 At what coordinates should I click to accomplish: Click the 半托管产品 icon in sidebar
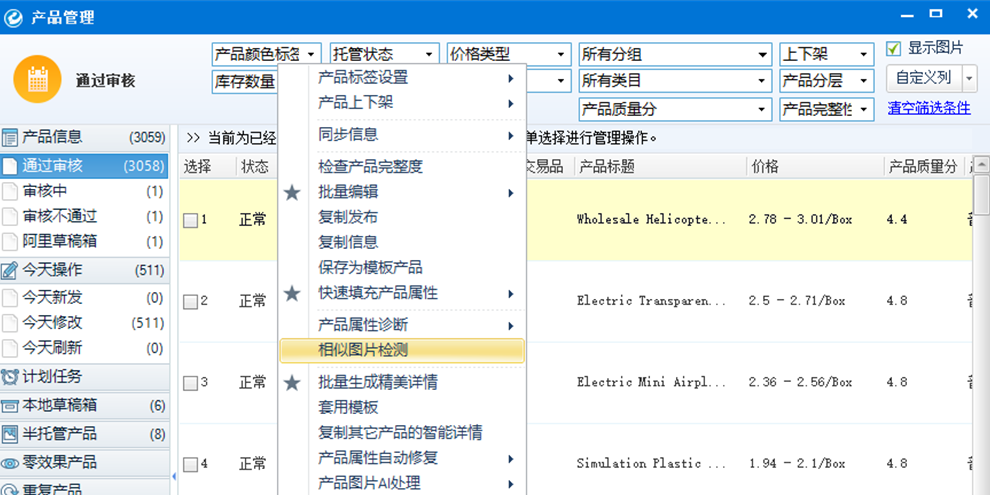click(x=10, y=434)
